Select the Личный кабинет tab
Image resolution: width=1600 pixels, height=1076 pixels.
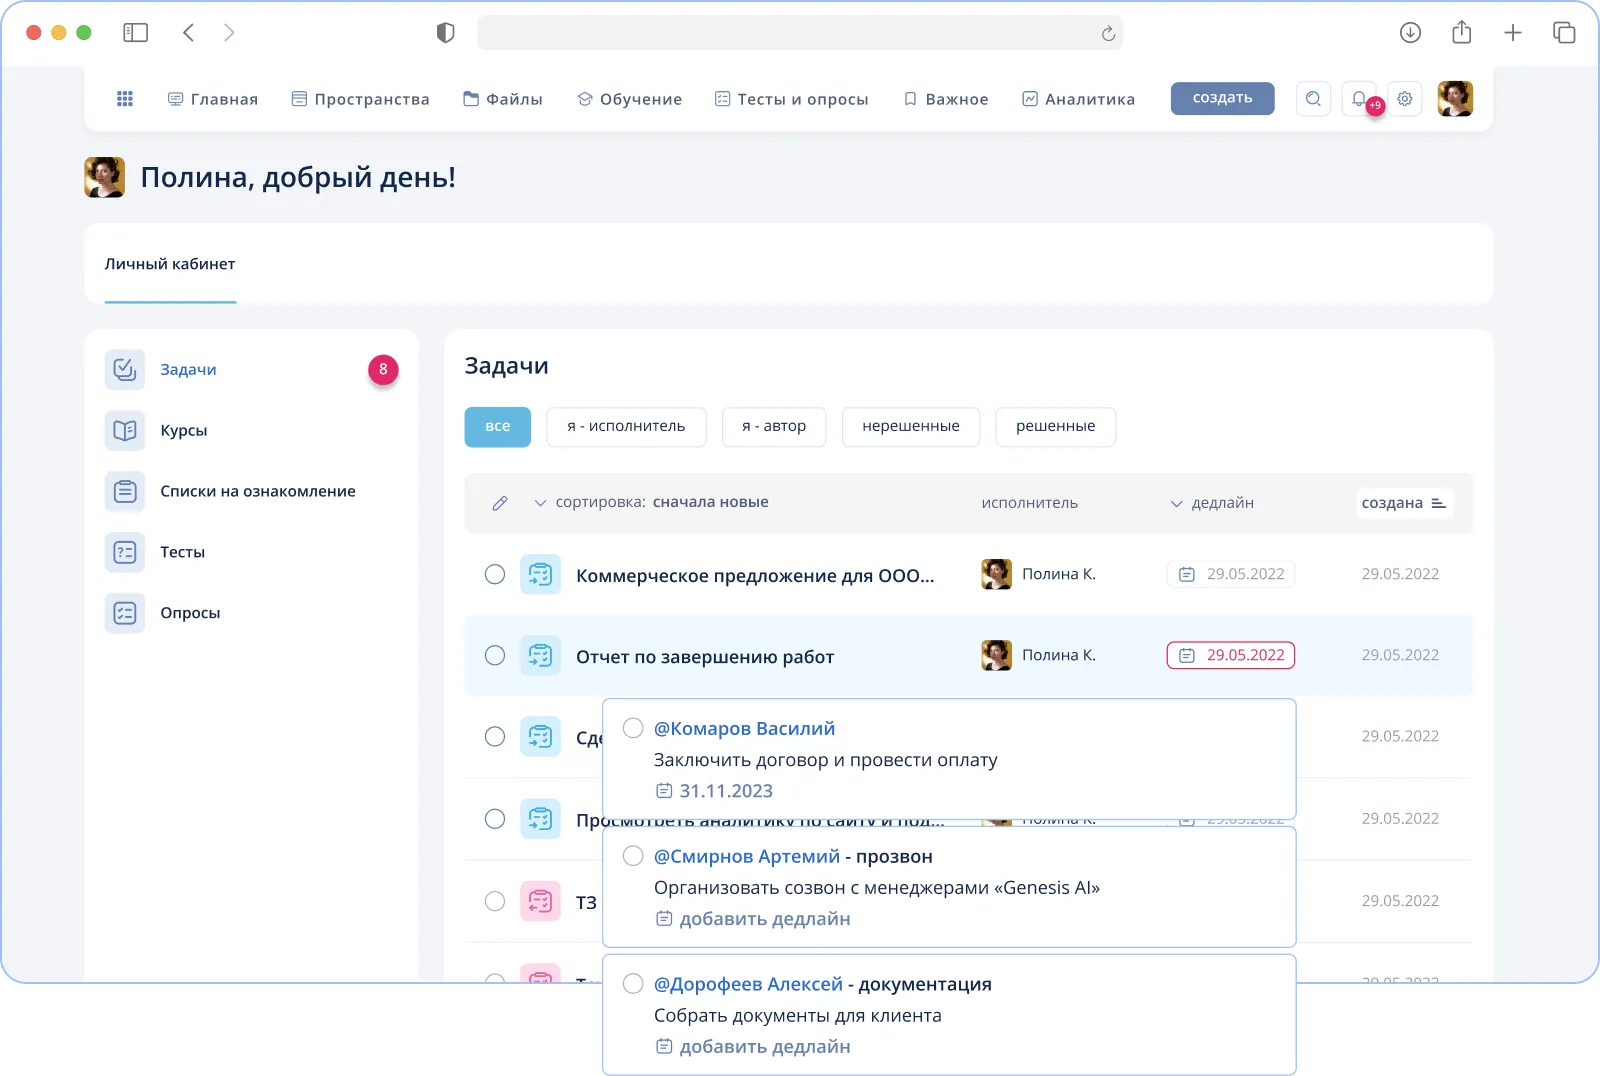click(x=170, y=265)
